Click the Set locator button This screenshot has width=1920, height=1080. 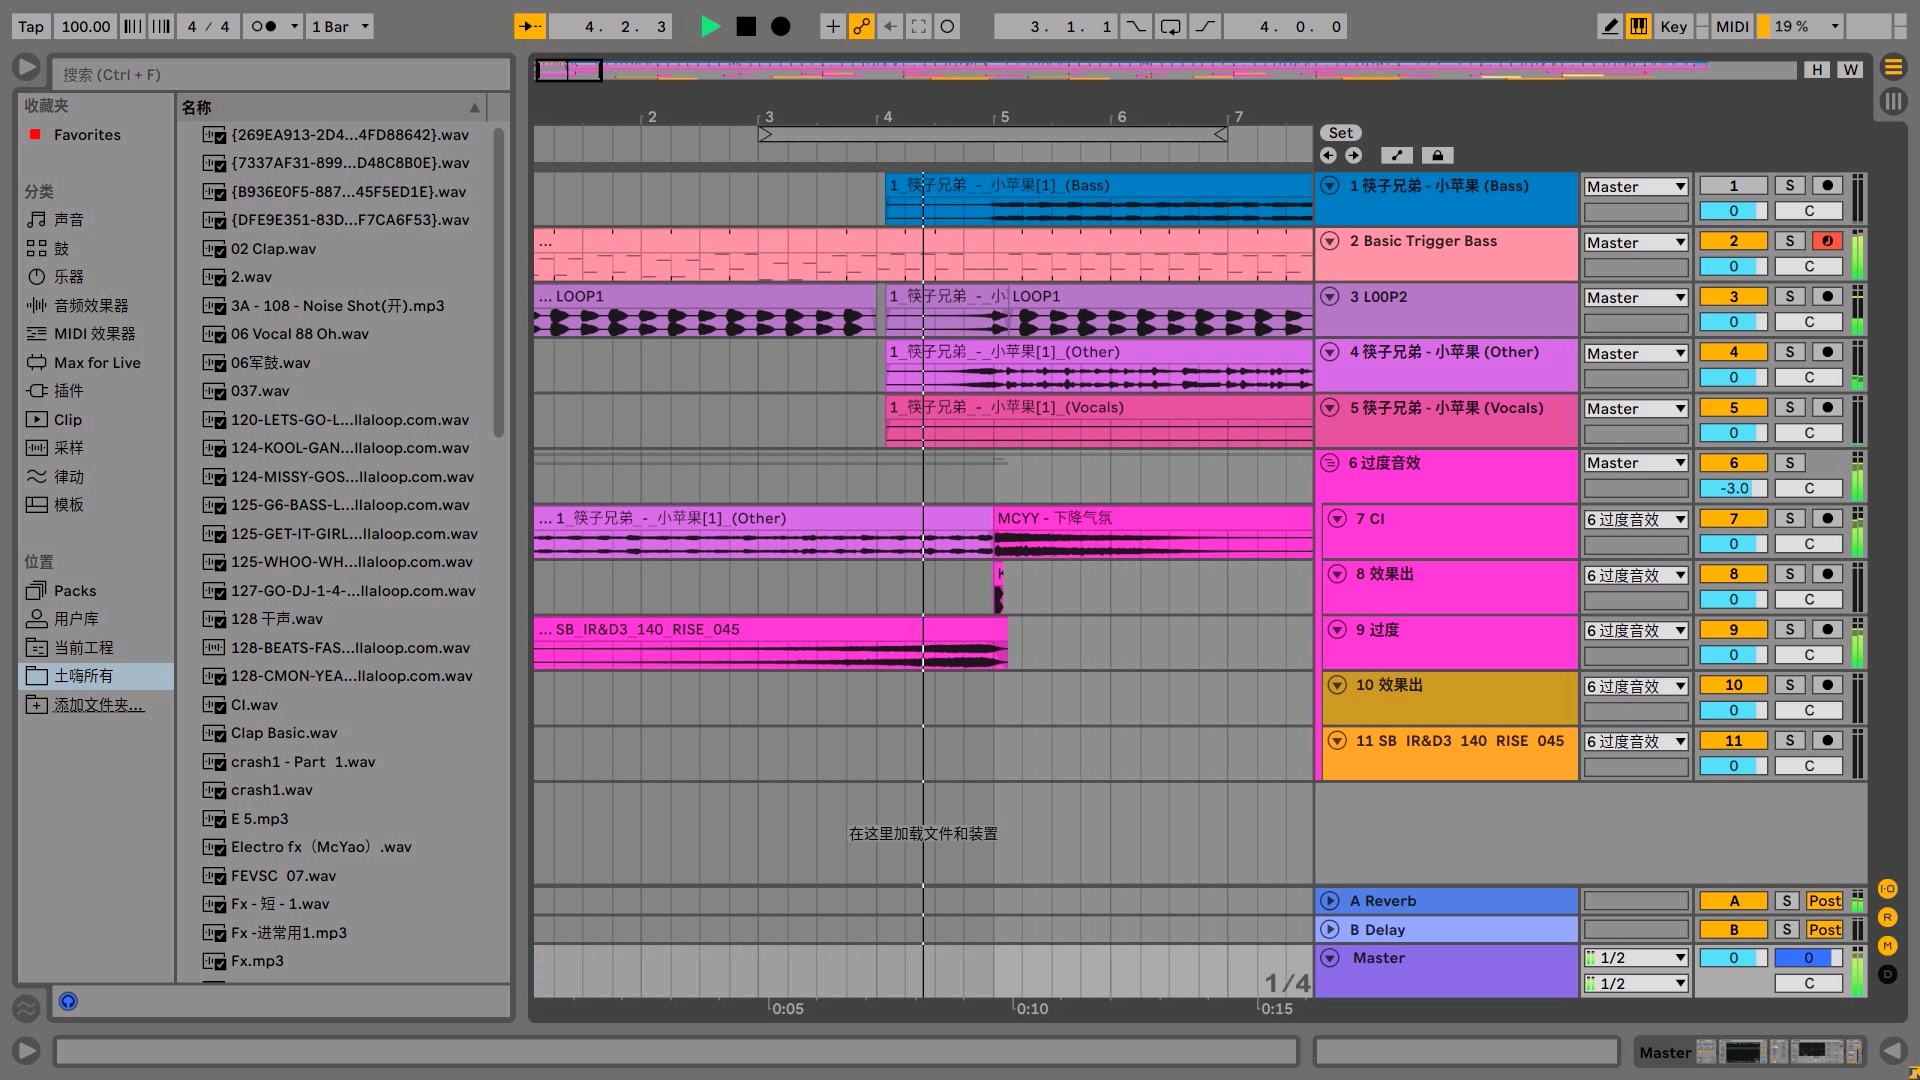1341,133
